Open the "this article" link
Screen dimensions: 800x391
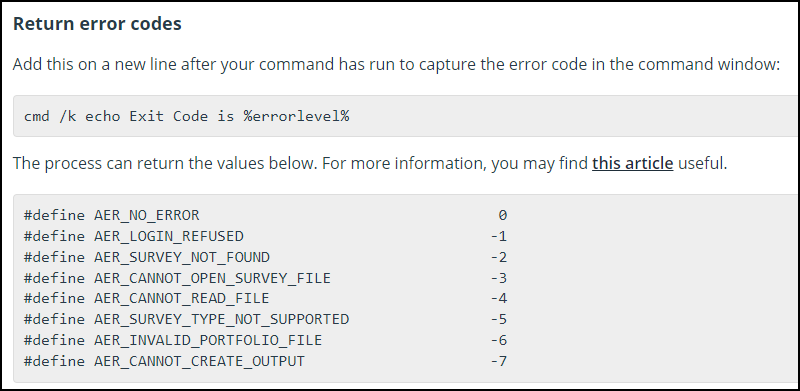632,164
